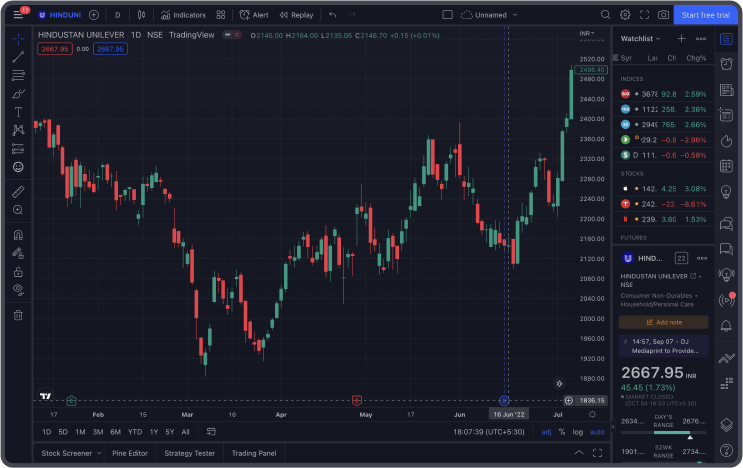Viewport: 743px width, 468px height.
Task: Add a symbol to the watchlist
Action: [681, 38]
